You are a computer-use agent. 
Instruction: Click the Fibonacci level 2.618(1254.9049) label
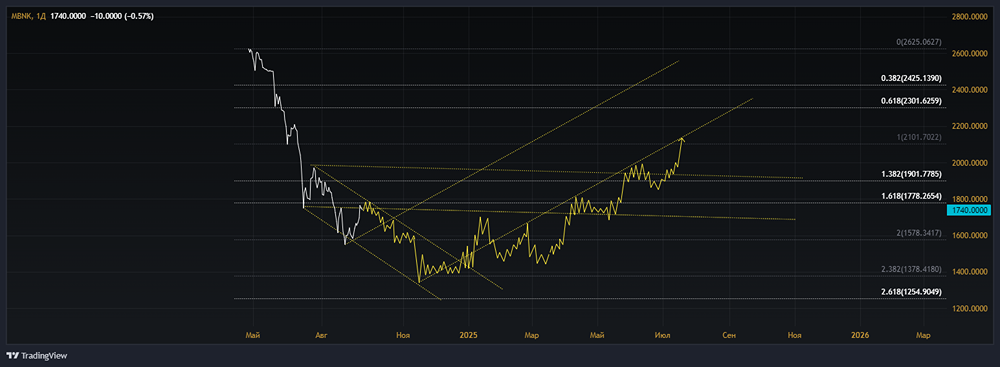(911, 291)
